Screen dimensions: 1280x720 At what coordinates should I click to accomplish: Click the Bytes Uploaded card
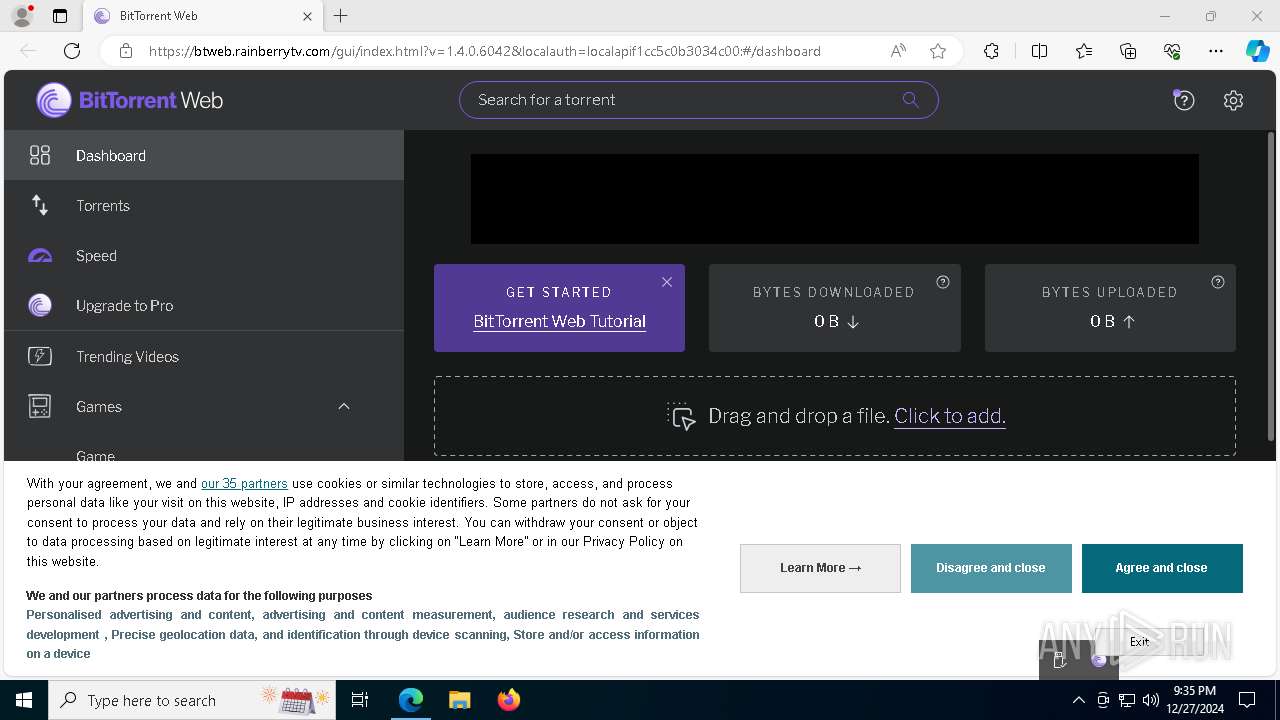pyautogui.click(x=1110, y=308)
